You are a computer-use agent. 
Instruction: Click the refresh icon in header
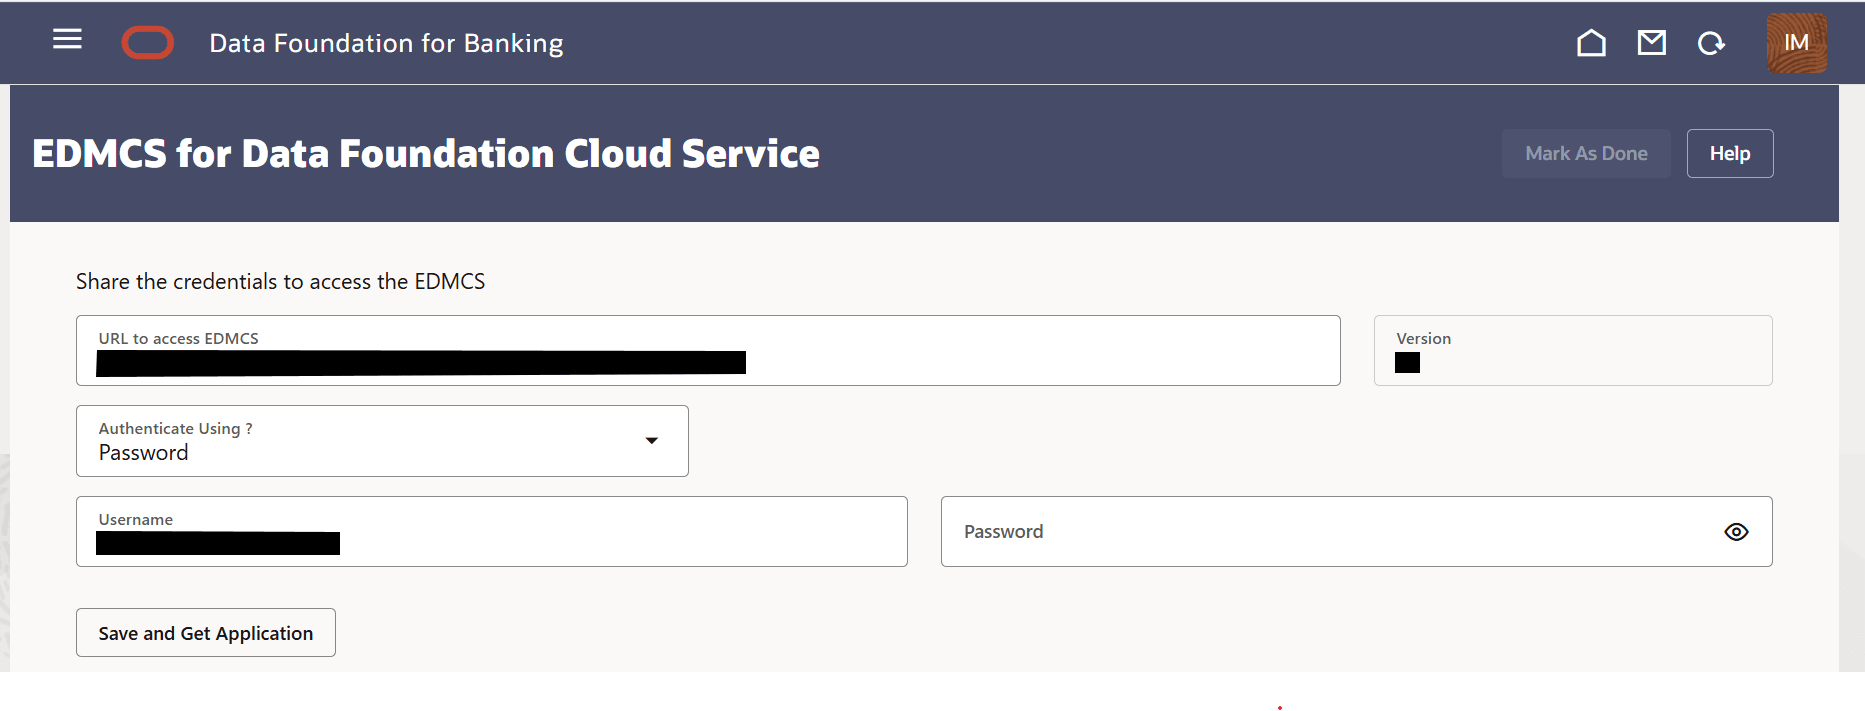click(x=1711, y=43)
